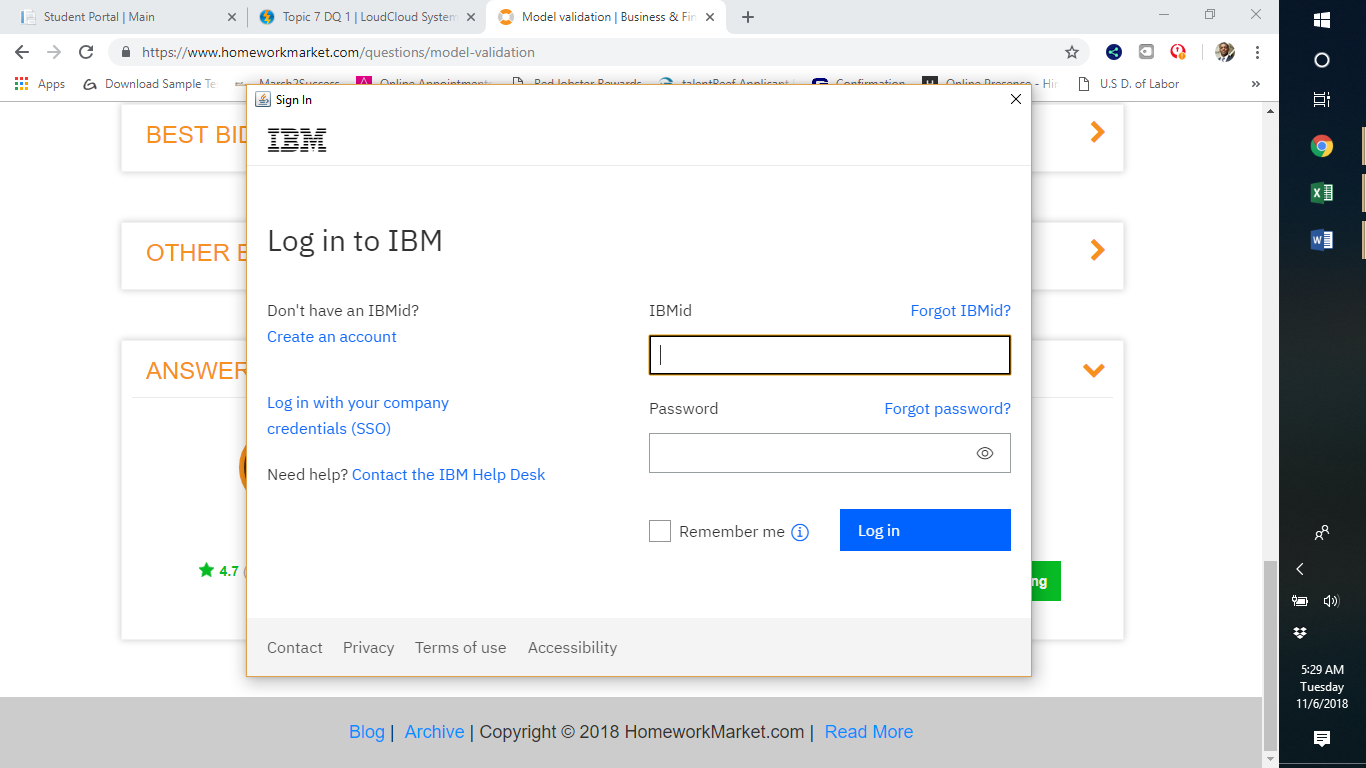Screen dimensions: 1366x768
Task: Click the blue share extension icon
Action: coord(1114,52)
